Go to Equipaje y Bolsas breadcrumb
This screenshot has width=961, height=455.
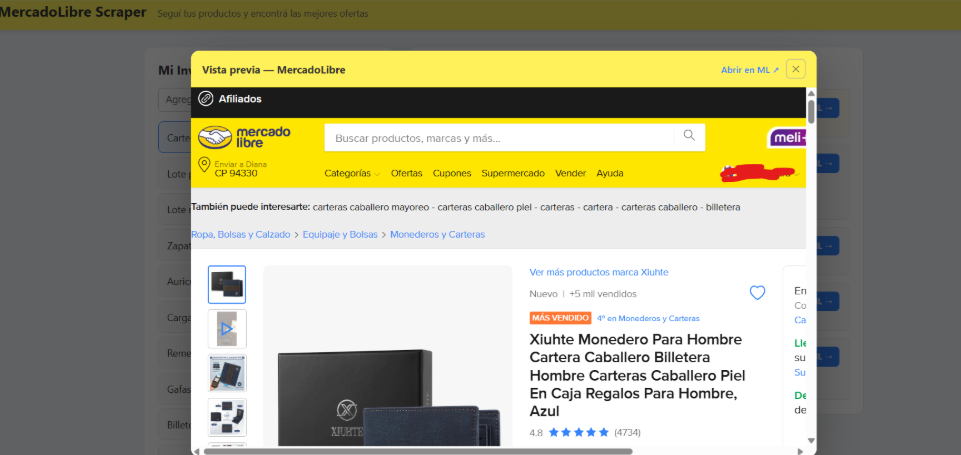tap(340, 234)
